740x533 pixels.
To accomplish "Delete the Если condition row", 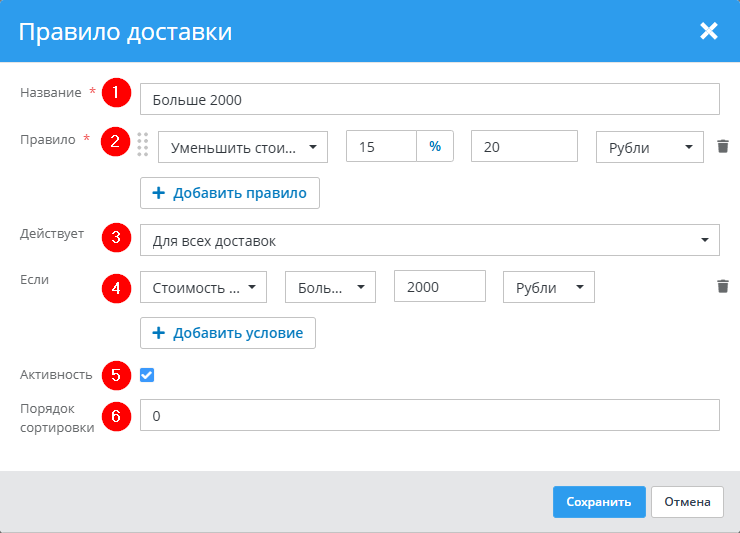I will pos(723,286).
